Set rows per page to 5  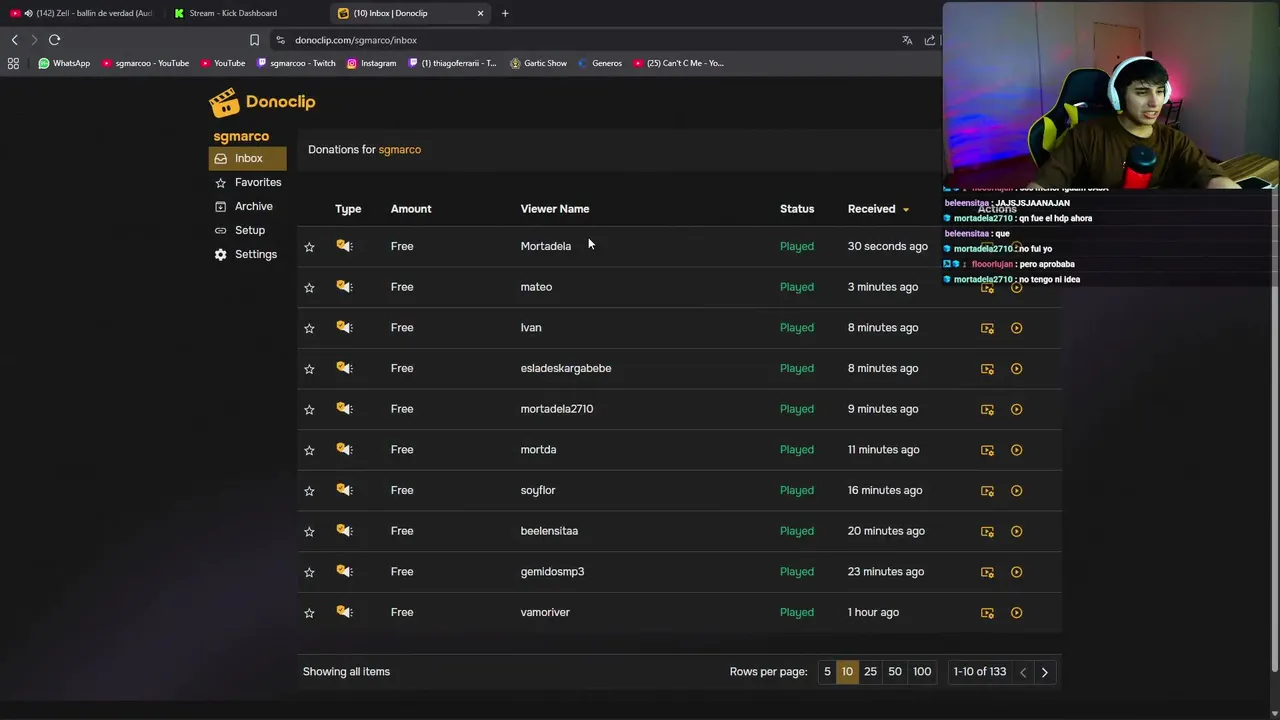[x=827, y=672]
